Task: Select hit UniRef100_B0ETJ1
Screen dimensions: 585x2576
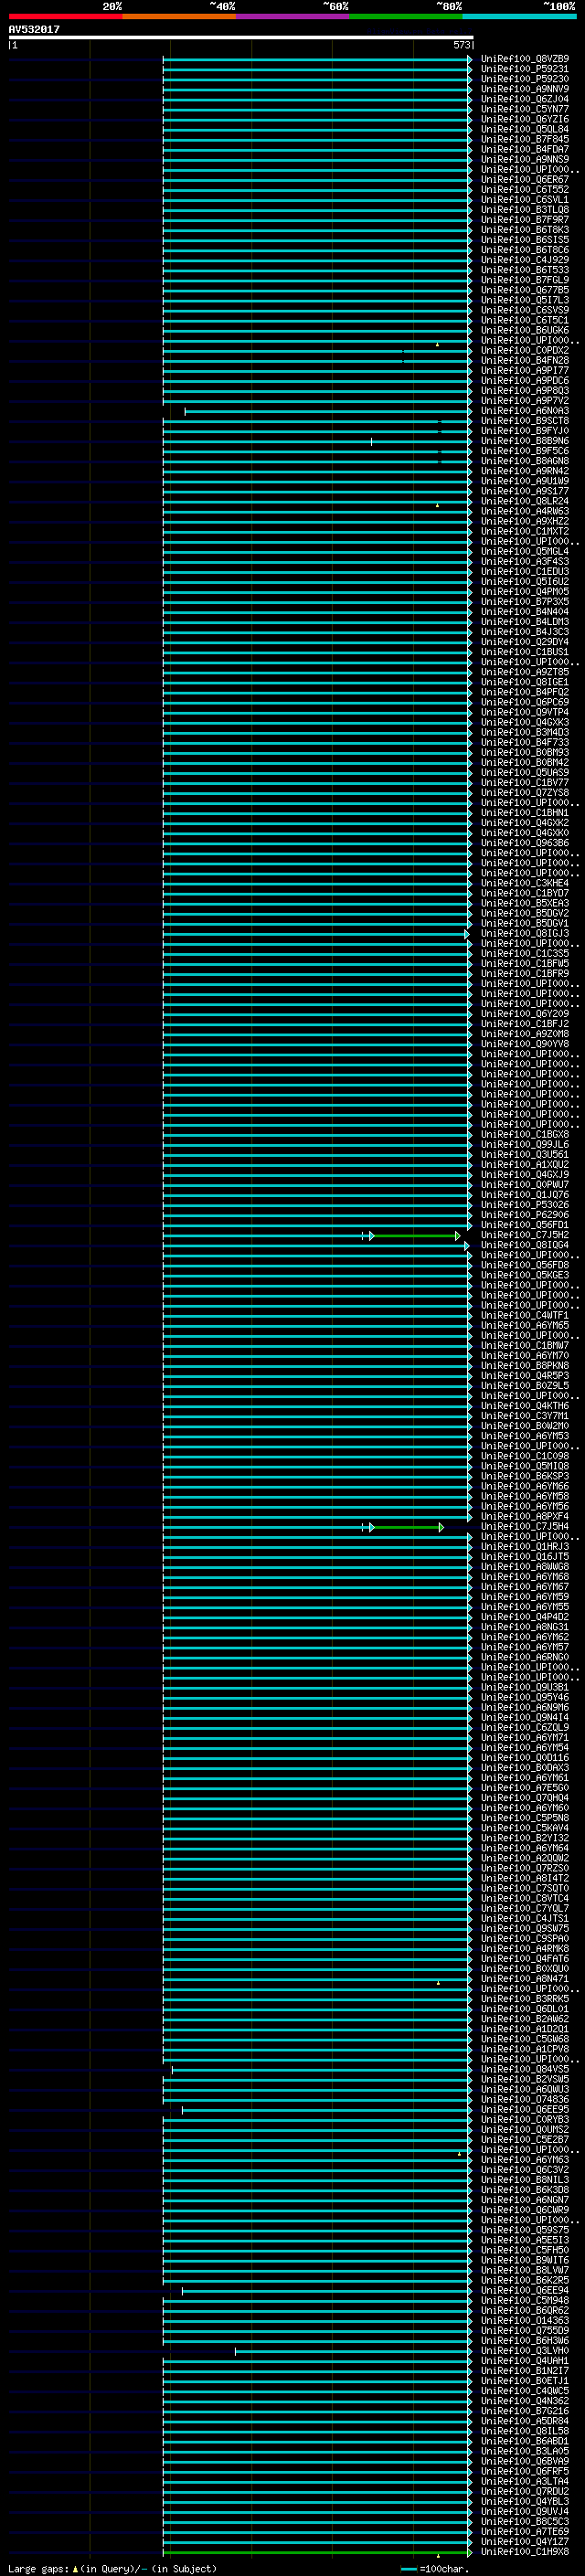Action: pyautogui.click(x=525, y=2381)
